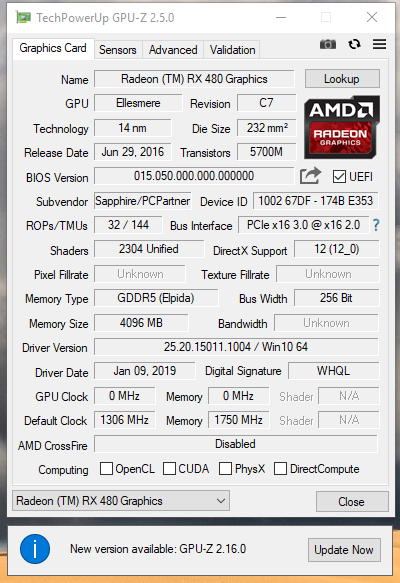Image resolution: width=400 pixels, height=583 pixels.
Task: Click the GPU-Z app icon in title bar
Action: click(23, 17)
